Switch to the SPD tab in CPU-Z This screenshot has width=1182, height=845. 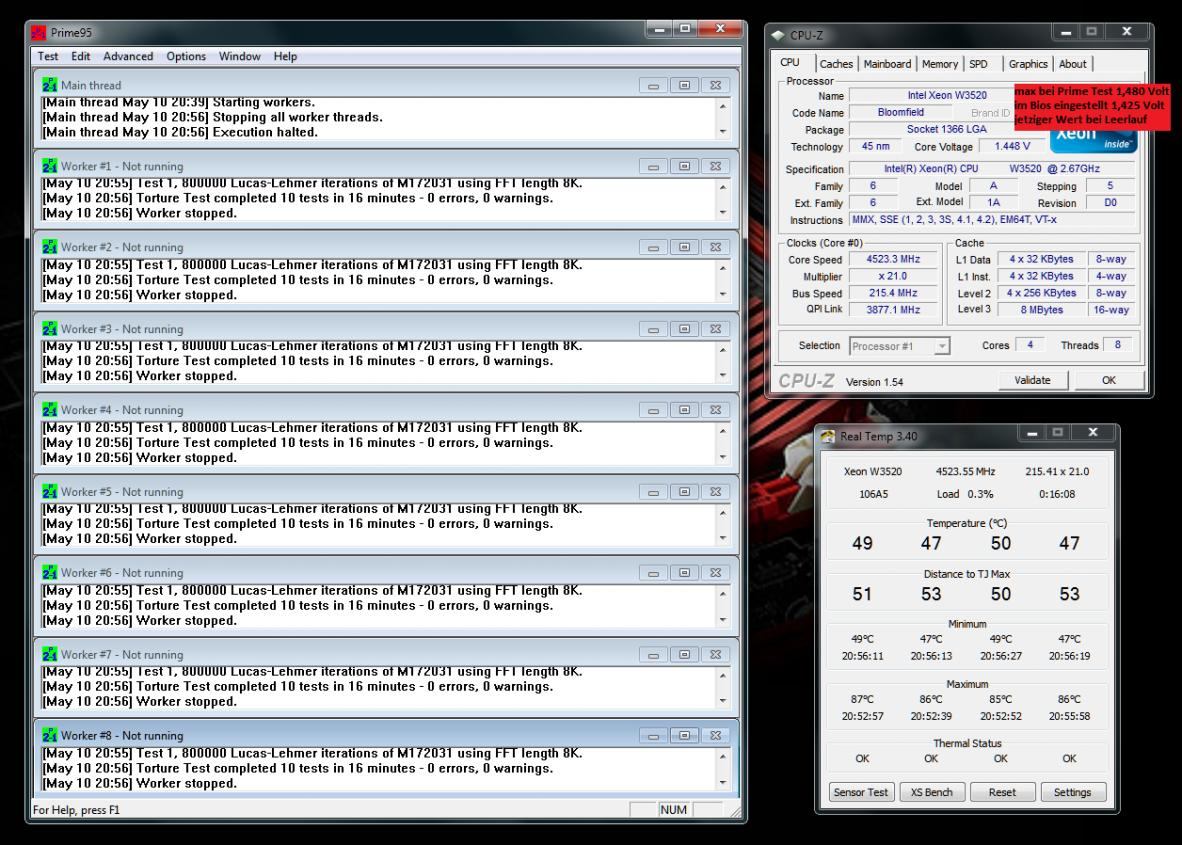(978, 64)
